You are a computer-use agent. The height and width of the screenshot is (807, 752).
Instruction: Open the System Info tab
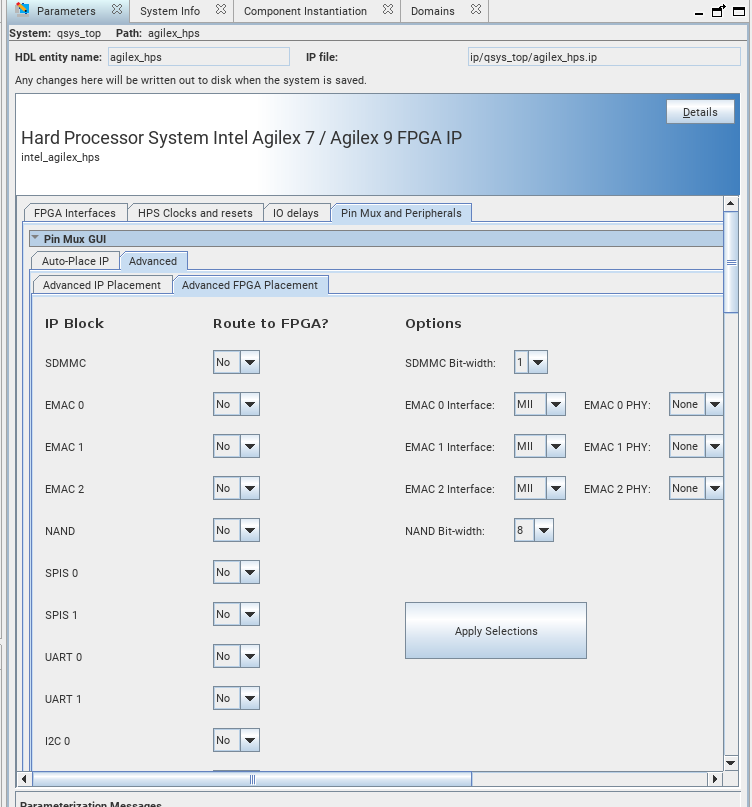click(x=170, y=11)
